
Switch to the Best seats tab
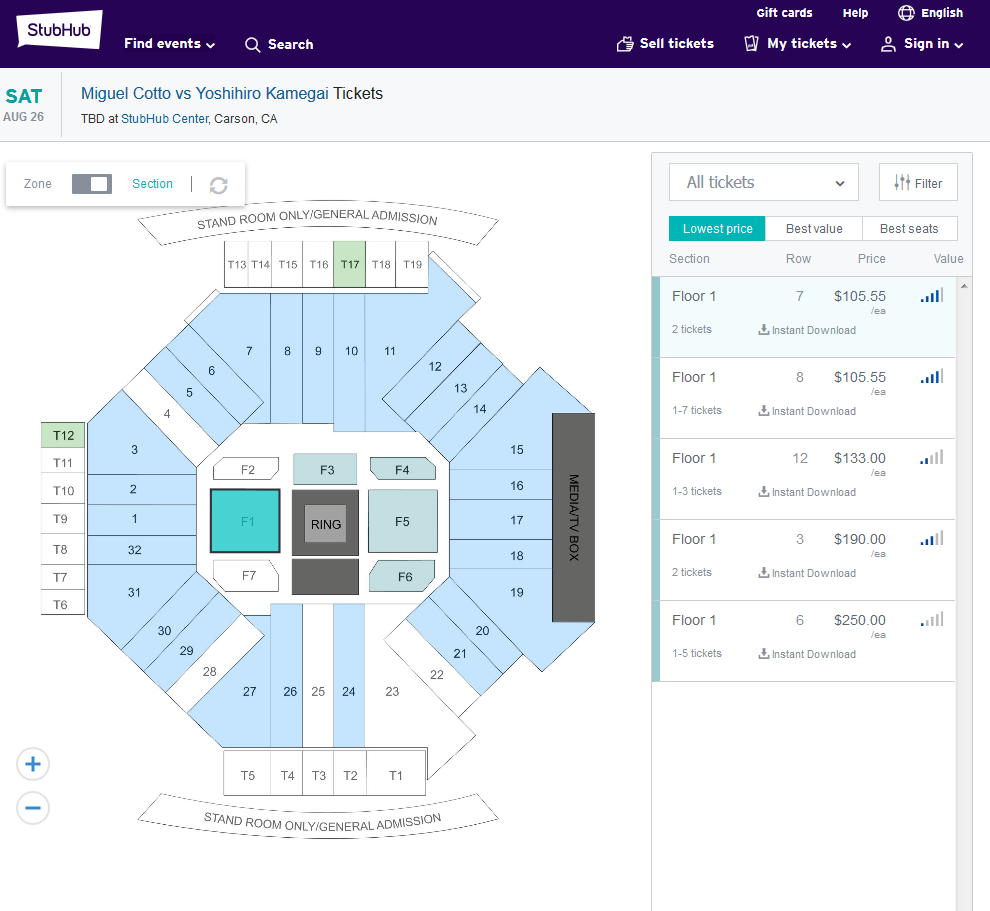click(909, 229)
